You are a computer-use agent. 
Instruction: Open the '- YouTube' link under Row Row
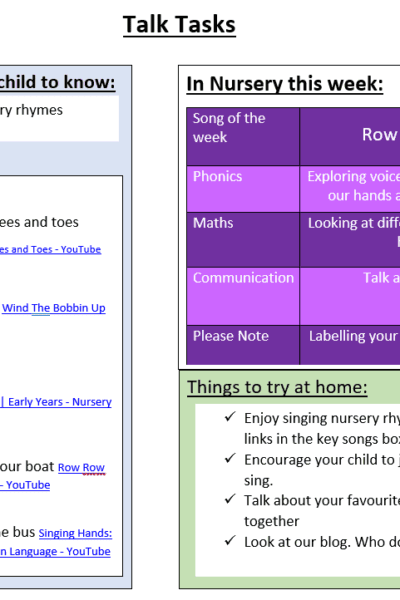point(25,485)
